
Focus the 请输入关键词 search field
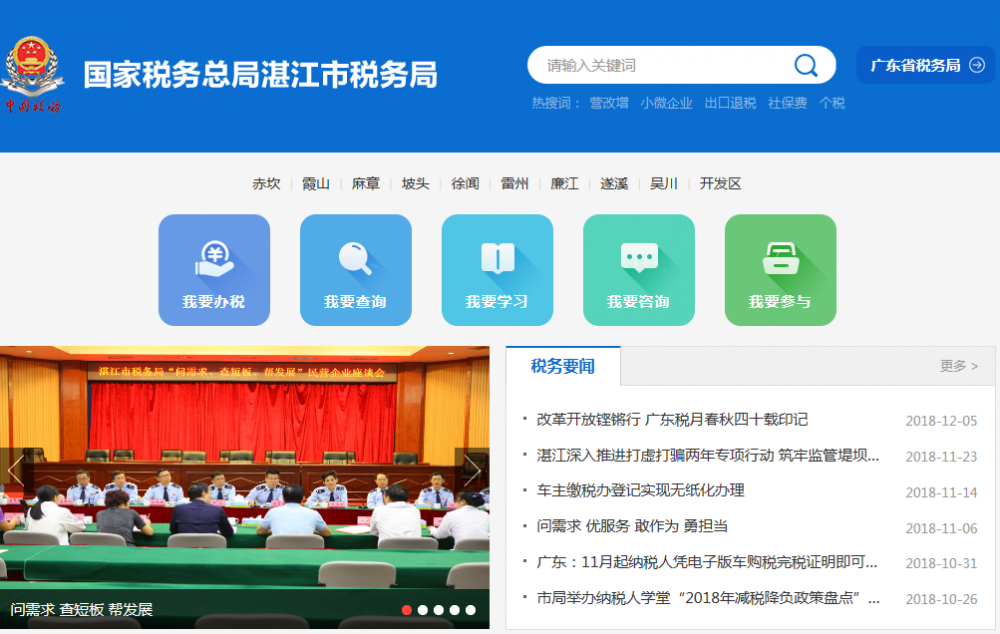(x=660, y=66)
